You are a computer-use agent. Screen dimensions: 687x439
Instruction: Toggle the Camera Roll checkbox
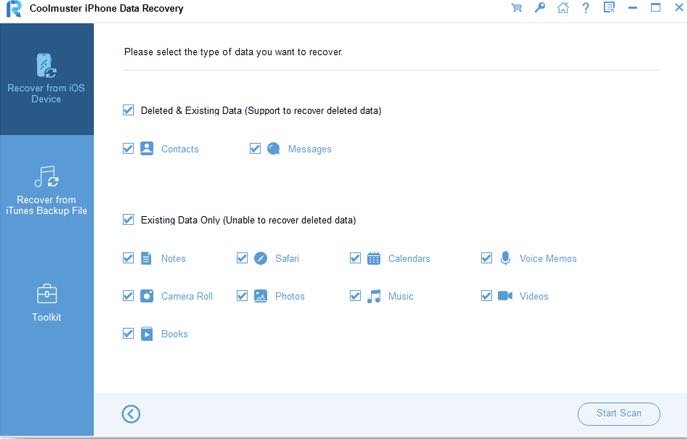128,296
